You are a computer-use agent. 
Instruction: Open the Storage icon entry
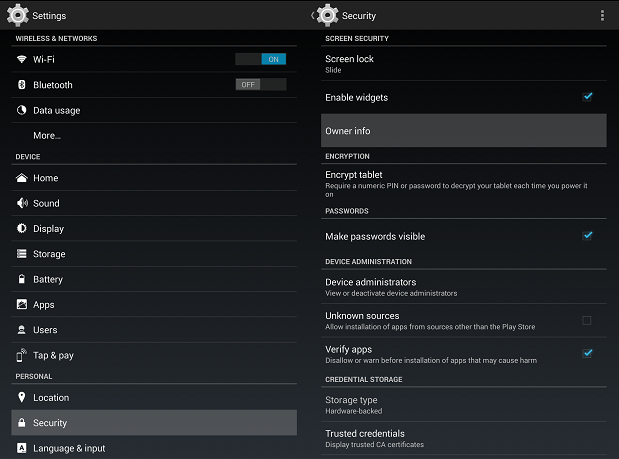[x=22, y=253]
